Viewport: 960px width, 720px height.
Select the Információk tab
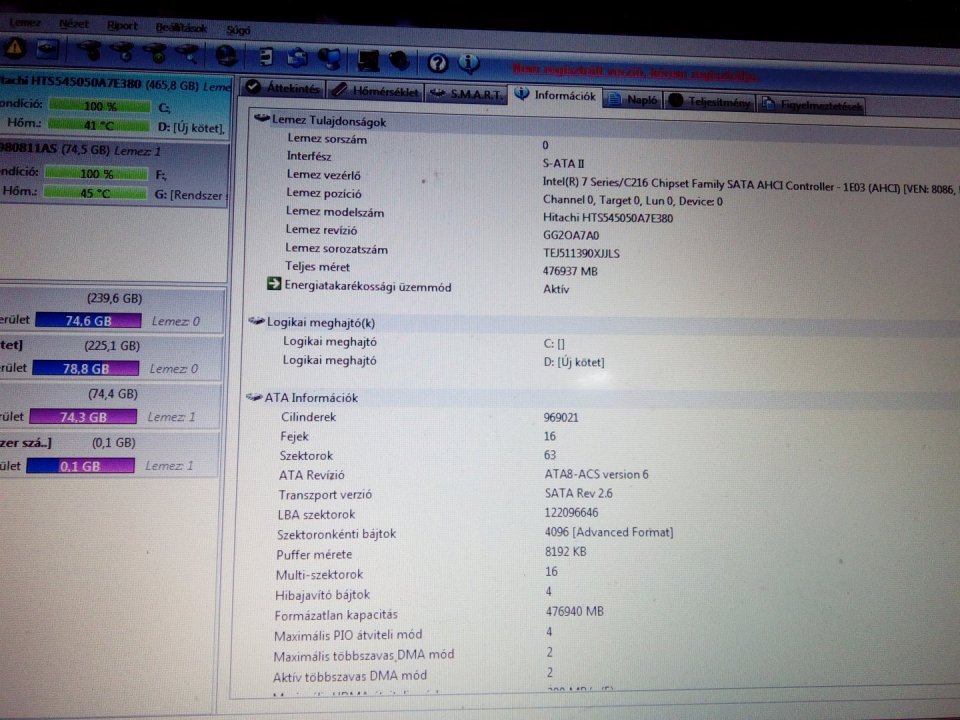[x=555, y=96]
